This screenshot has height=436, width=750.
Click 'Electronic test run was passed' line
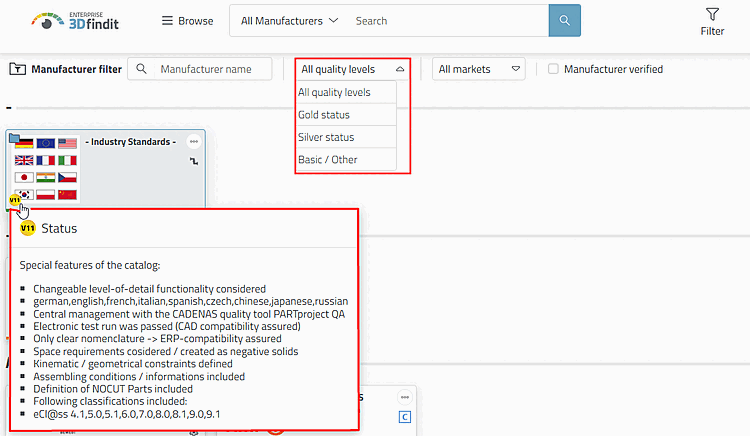[x=166, y=326]
